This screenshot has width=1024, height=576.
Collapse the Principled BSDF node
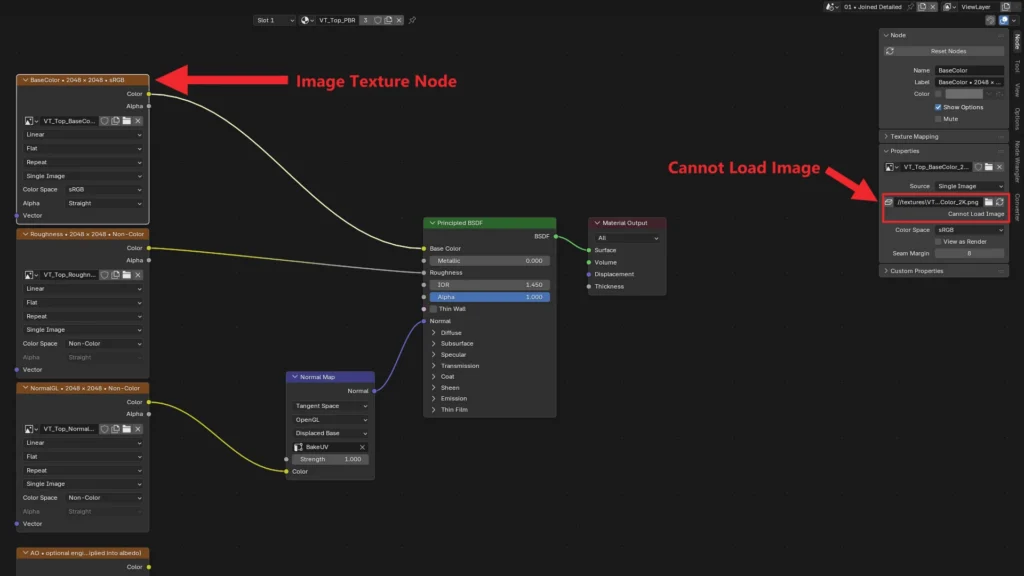432,223
